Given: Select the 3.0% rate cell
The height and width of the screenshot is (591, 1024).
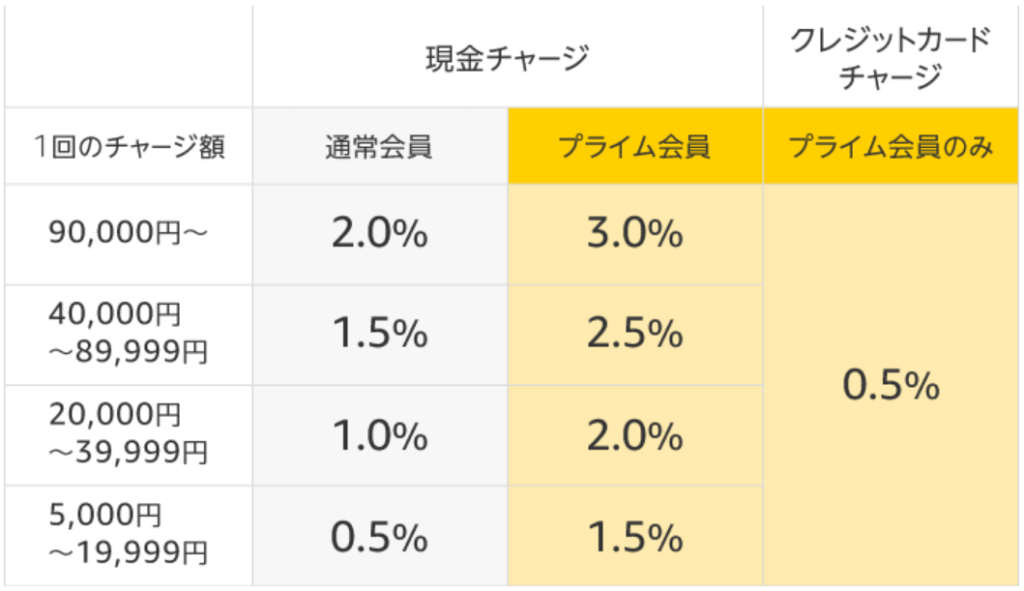Looking at the screenshot, I should [x=634, y=235].
